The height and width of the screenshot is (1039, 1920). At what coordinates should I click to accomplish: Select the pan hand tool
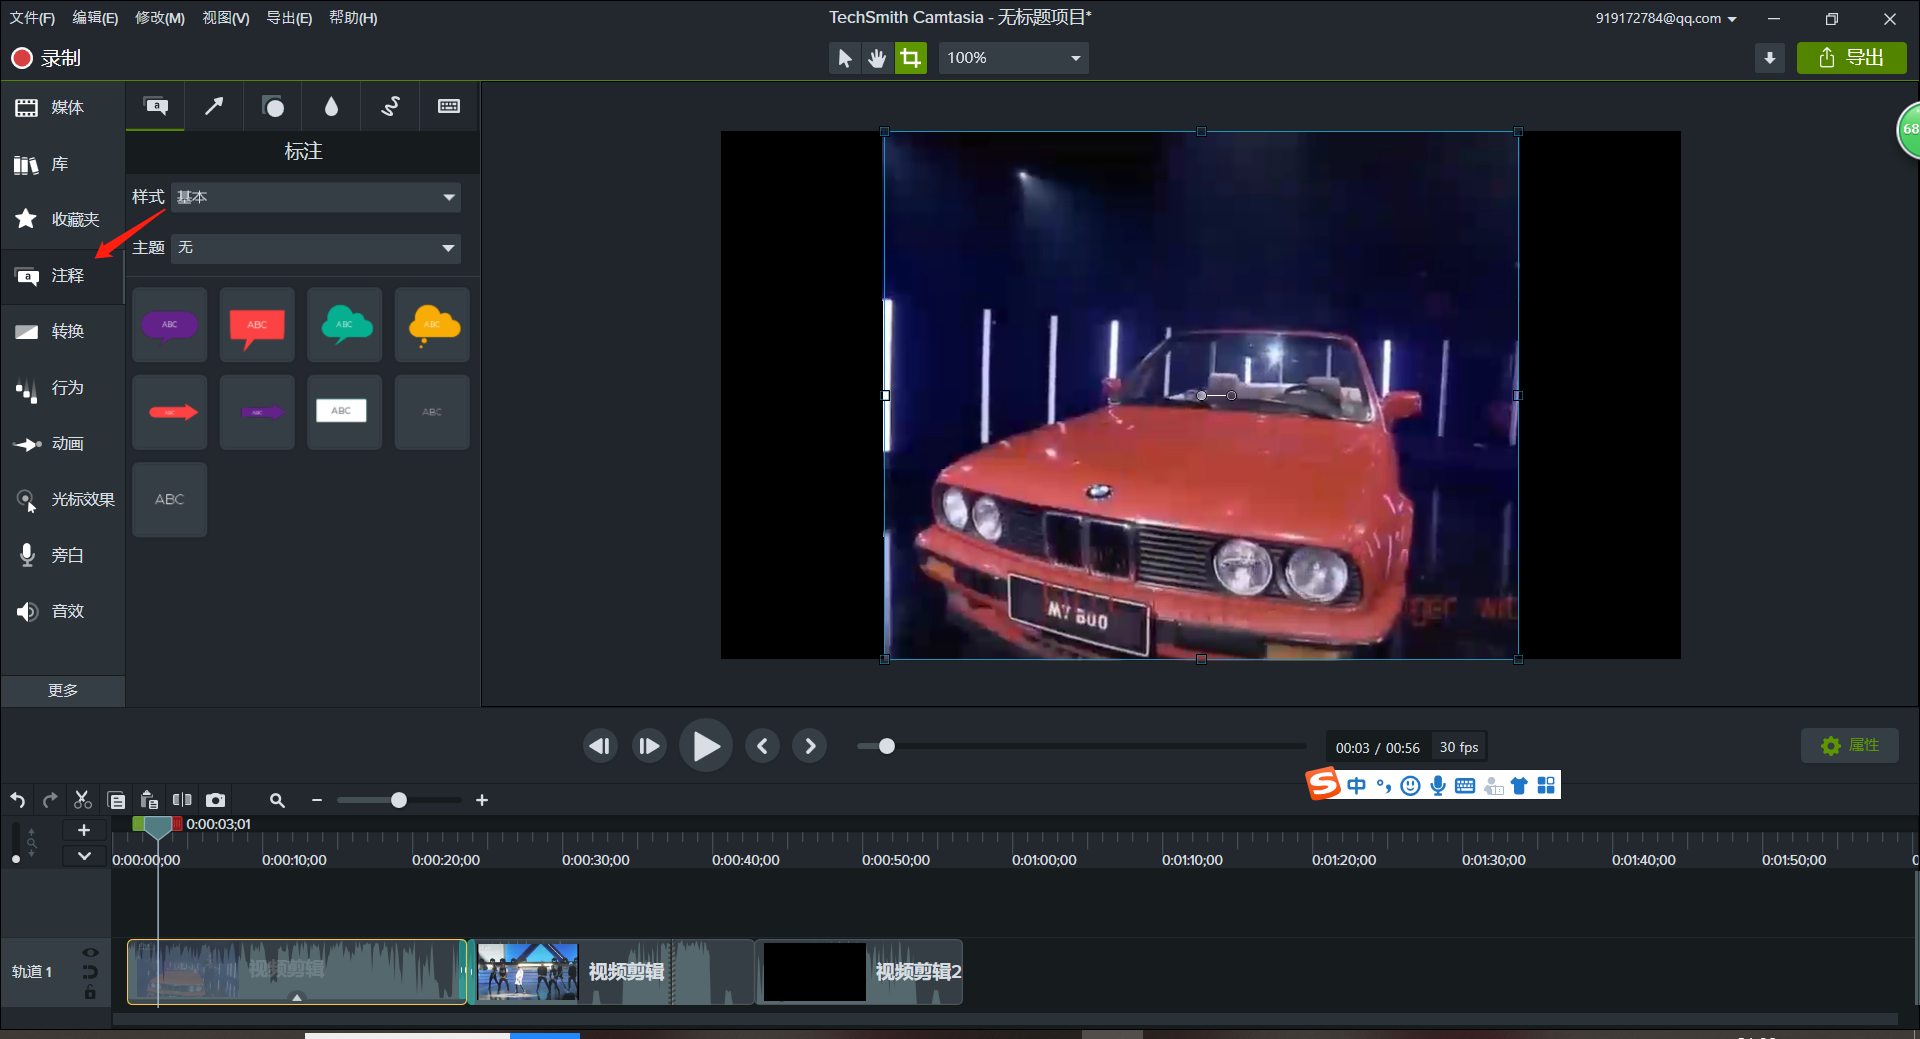pyautogui.click(x=877, y=58)
